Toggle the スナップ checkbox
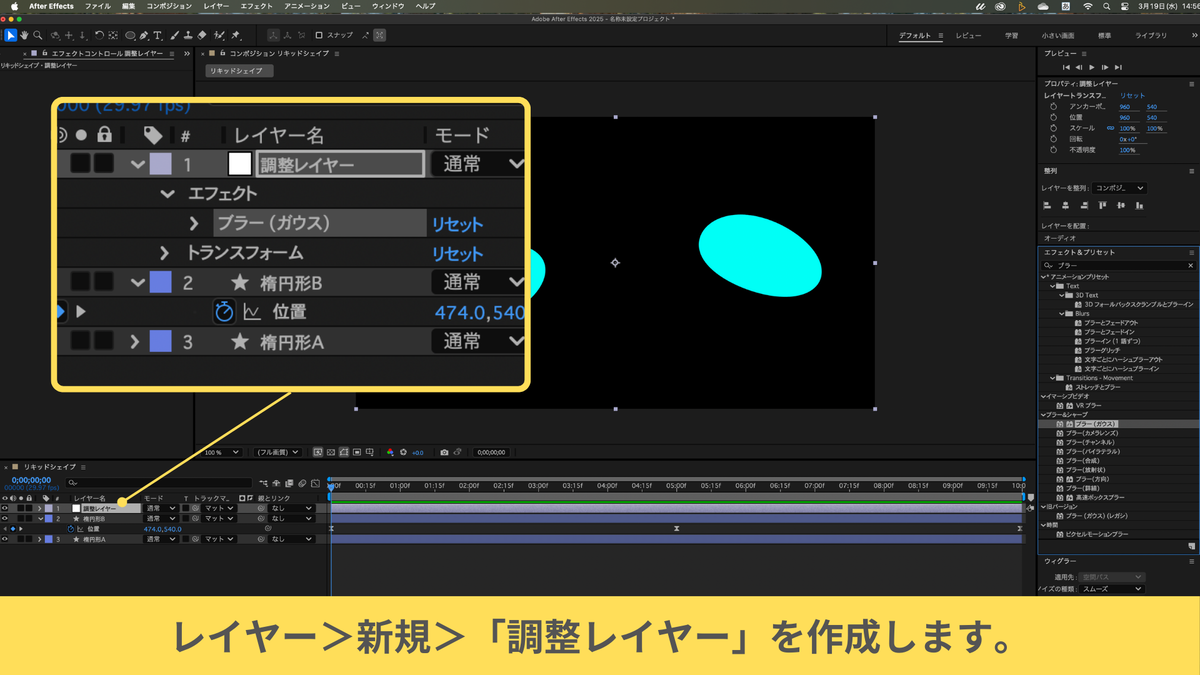 tap(319, 35)
